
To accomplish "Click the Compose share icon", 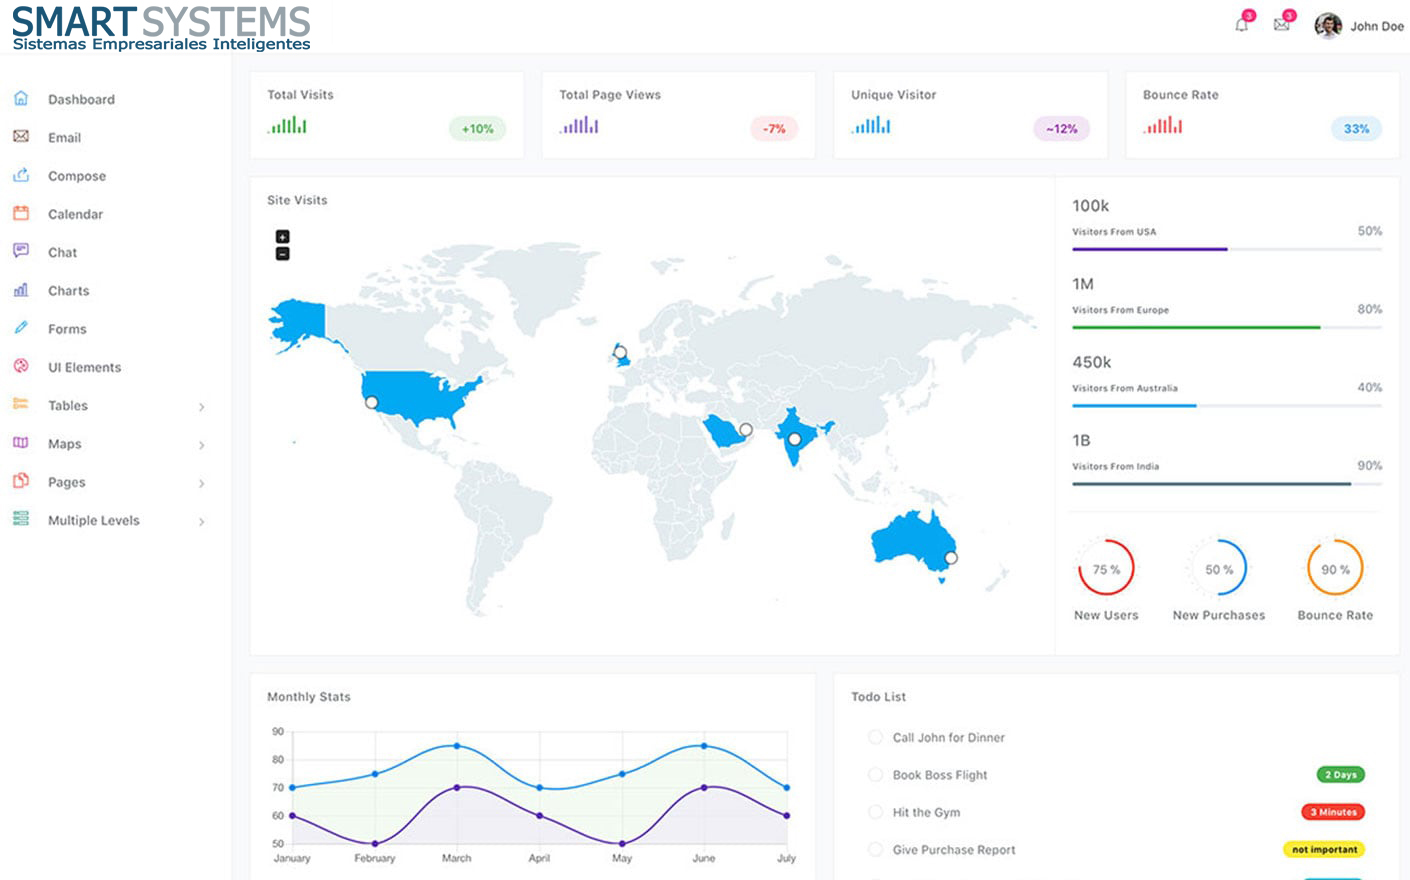I will pos(21,175).
